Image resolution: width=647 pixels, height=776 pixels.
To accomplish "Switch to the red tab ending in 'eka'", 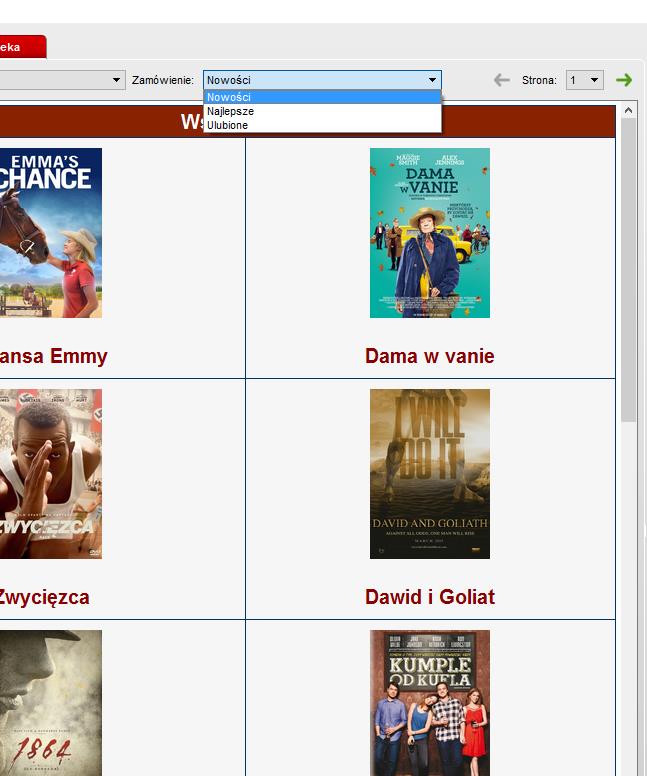I will click(x=22, y=47).
